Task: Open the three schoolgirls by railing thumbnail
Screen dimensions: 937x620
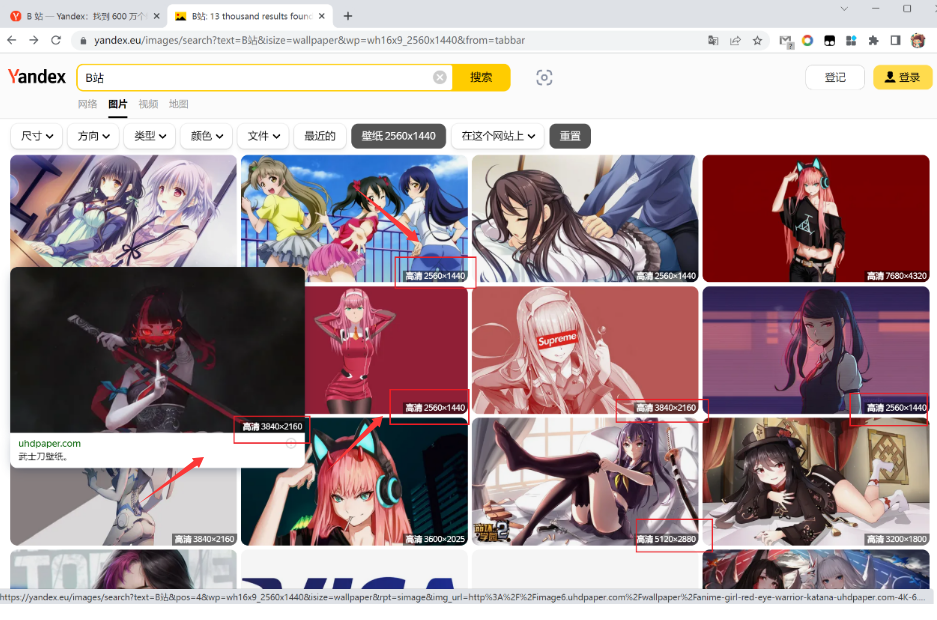Action: [354, 219]
